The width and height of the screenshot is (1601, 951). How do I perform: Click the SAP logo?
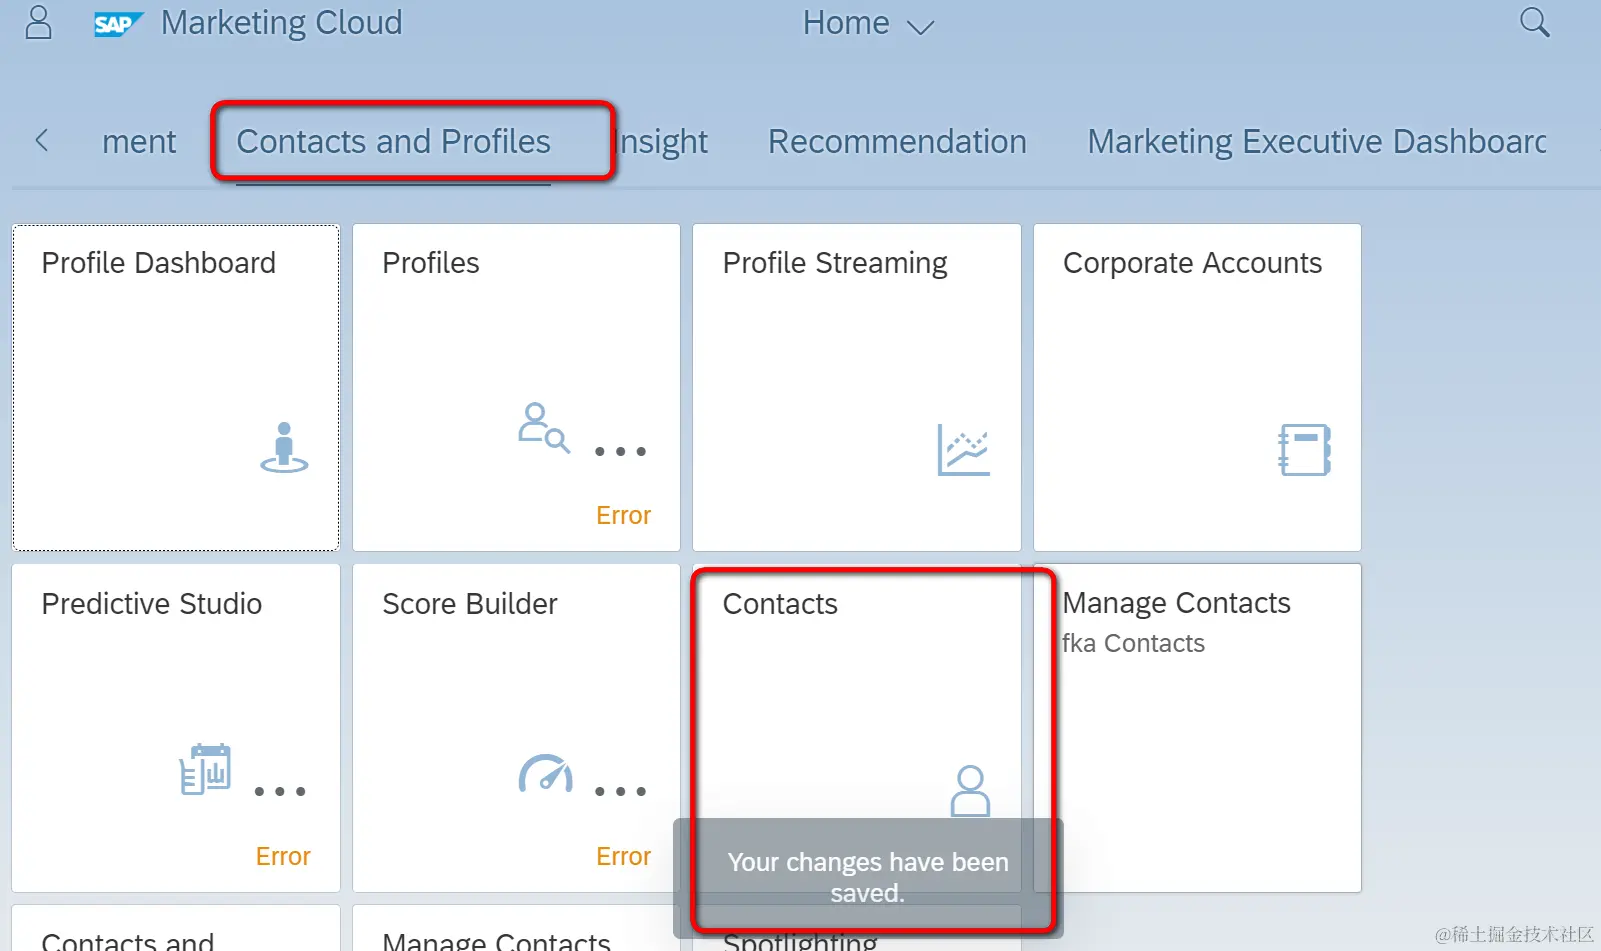click(x=118, y=24)
